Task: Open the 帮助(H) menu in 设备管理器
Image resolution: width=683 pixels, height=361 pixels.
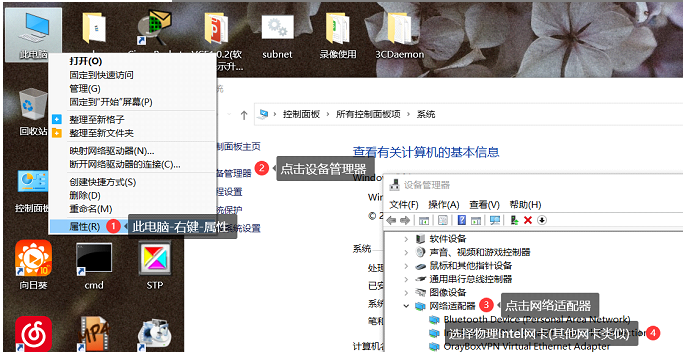Action: pos(525,205)
